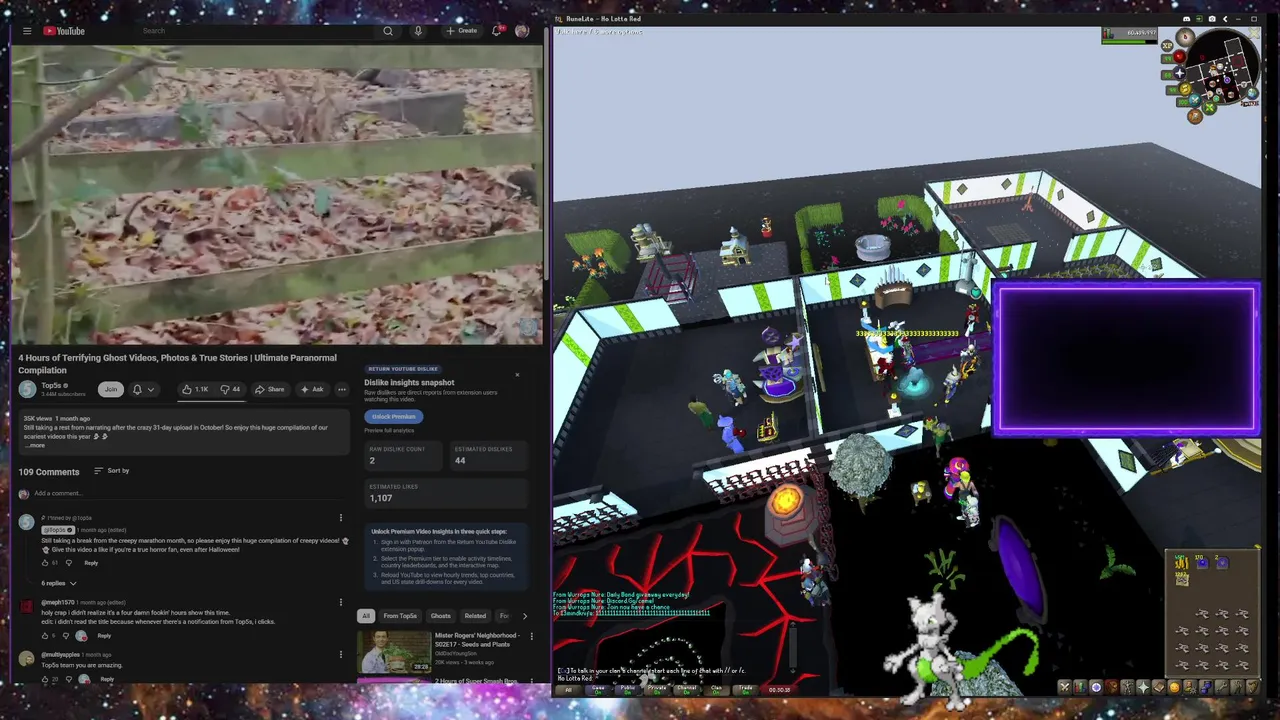Select the All chat tab
This screenshot has height=720, width=1280.
pos(568,689)
